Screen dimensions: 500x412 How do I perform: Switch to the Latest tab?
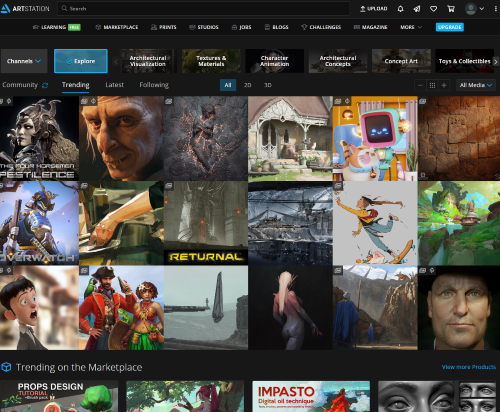[114, 85]
